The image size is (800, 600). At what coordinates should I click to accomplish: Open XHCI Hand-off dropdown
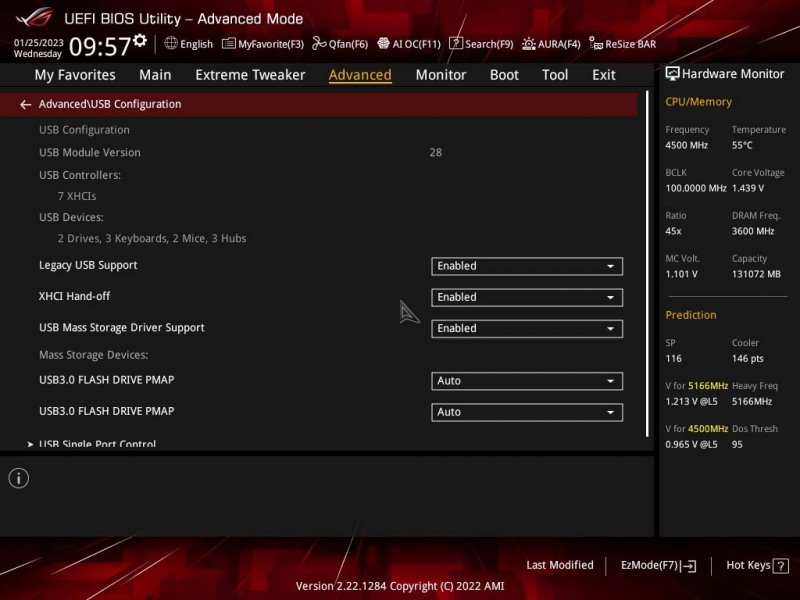click(x=527, y=297)
